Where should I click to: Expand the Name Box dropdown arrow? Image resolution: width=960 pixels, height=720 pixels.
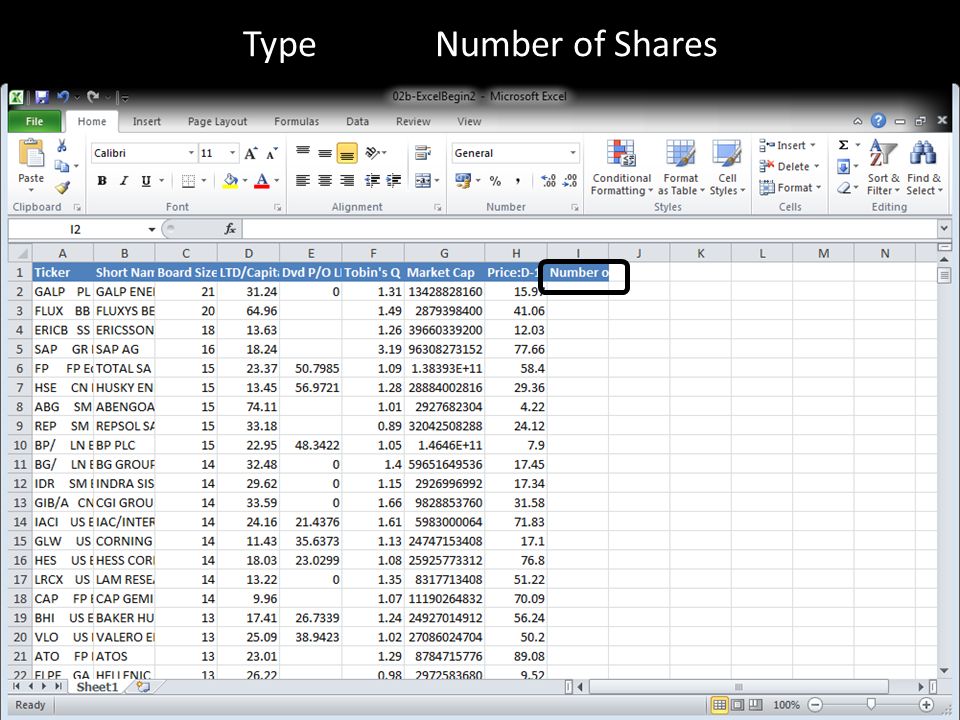151,230
